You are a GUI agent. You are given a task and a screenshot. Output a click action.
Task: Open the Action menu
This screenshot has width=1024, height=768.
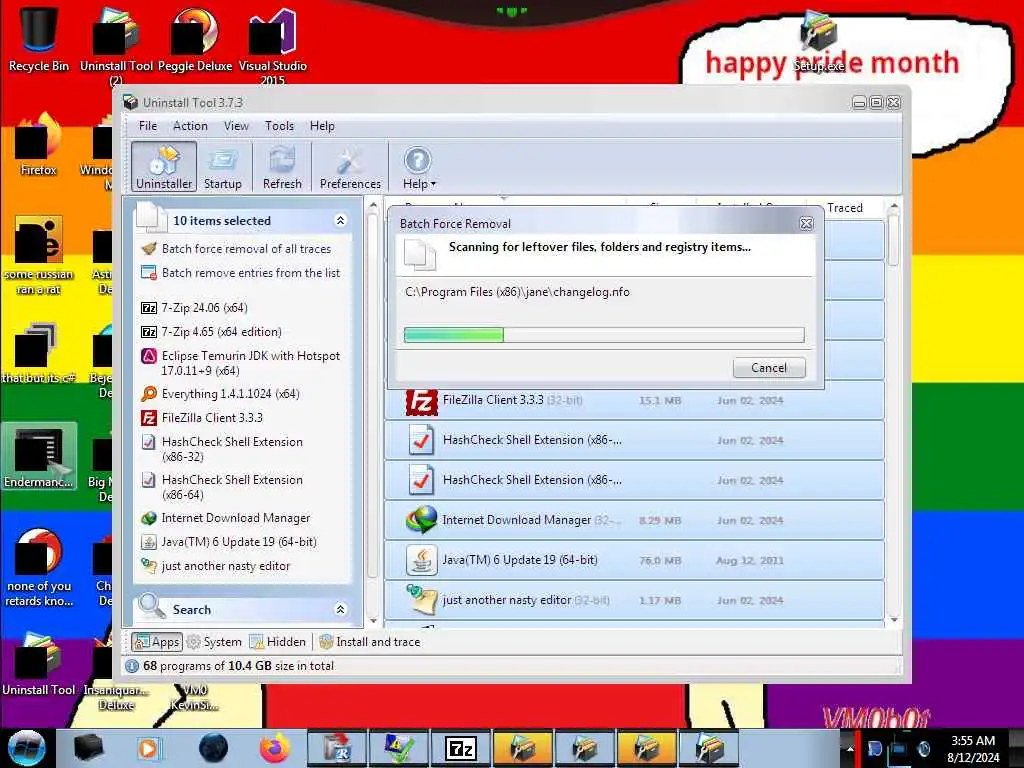coord(190,126)
